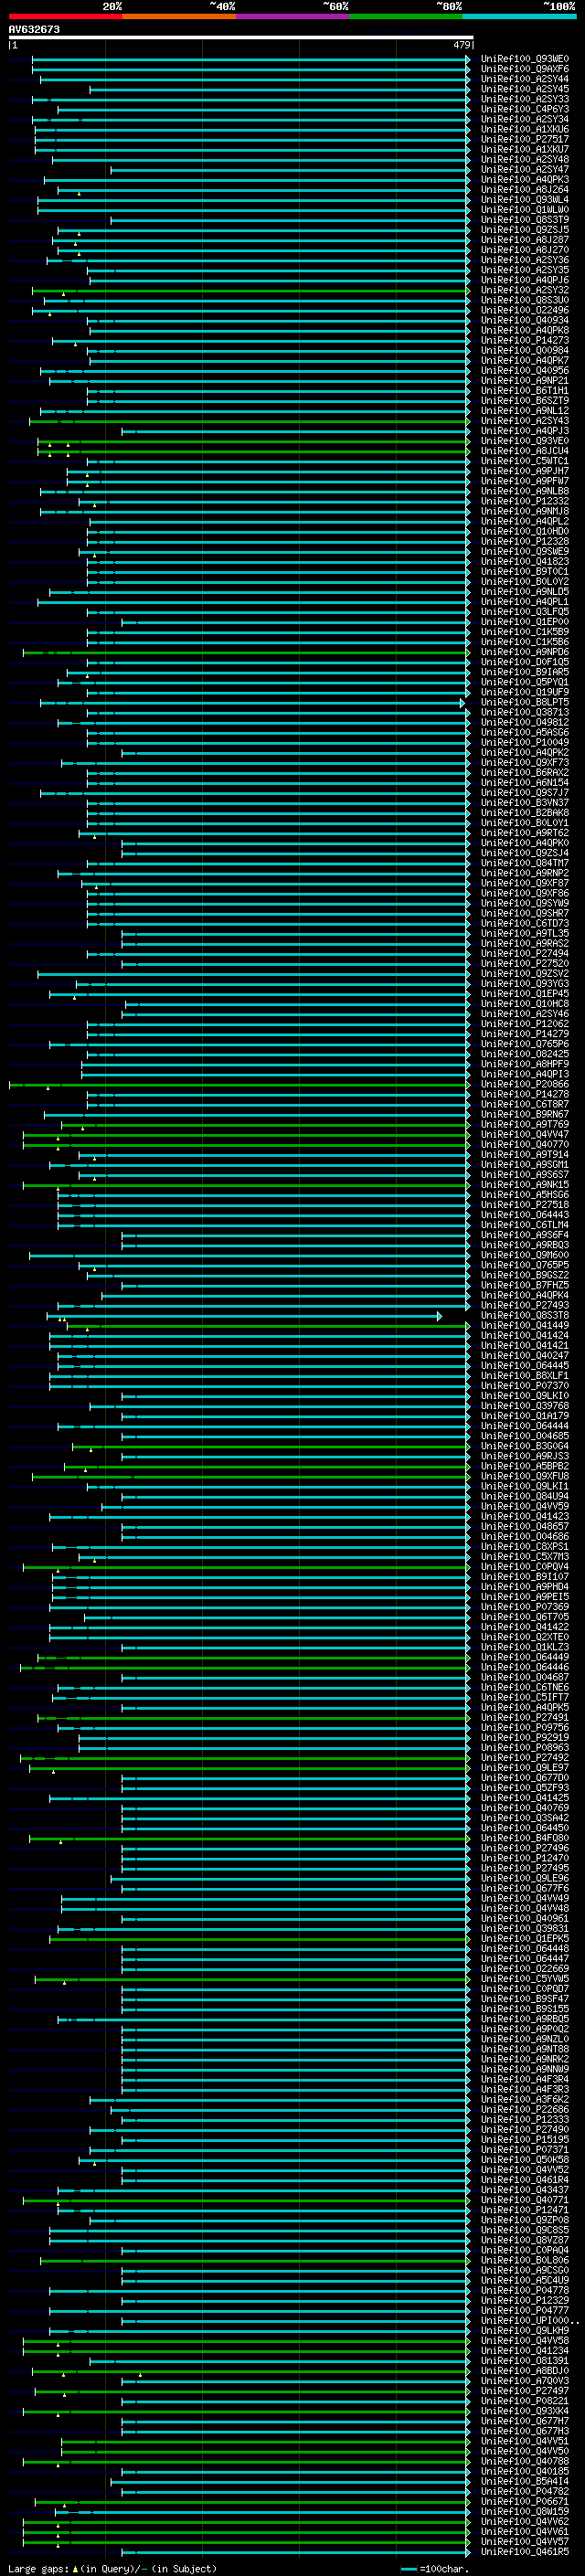Select the UniRef100_Q8S3T8 label
585x2576 pixels.
(x=525, y=1316)
